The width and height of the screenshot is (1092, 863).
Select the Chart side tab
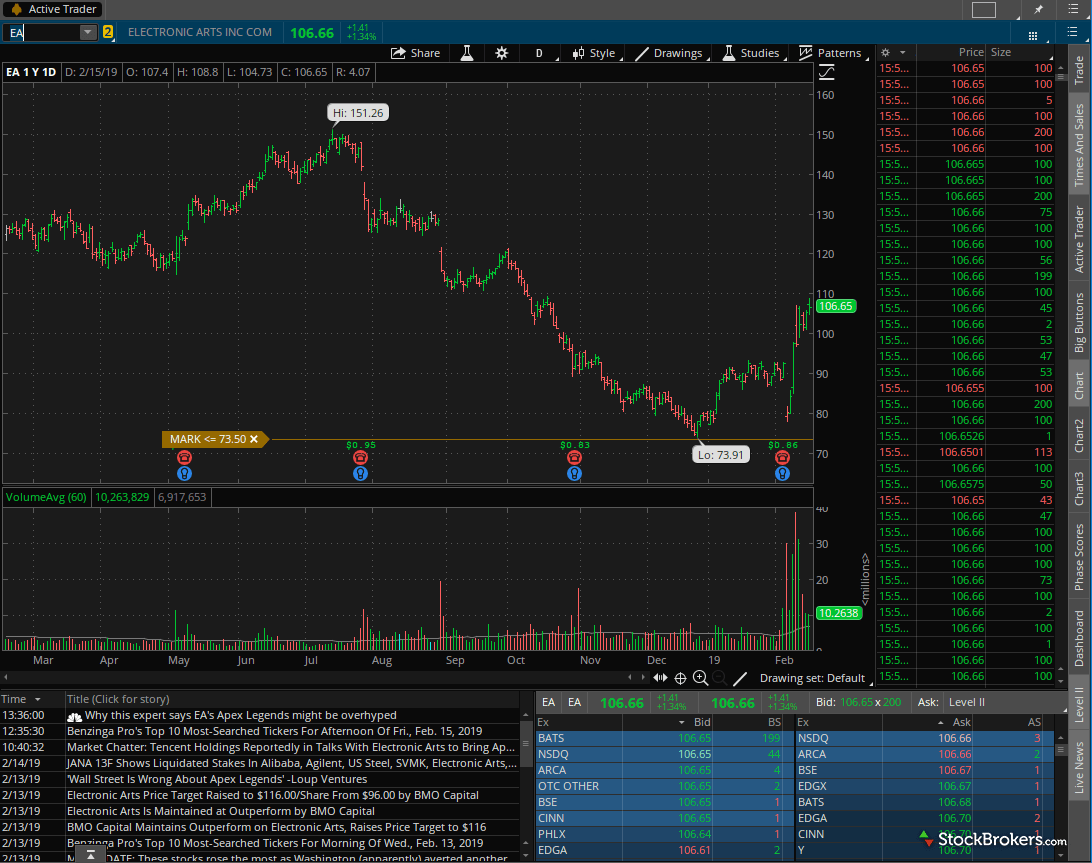click(x=1079, y=385)
